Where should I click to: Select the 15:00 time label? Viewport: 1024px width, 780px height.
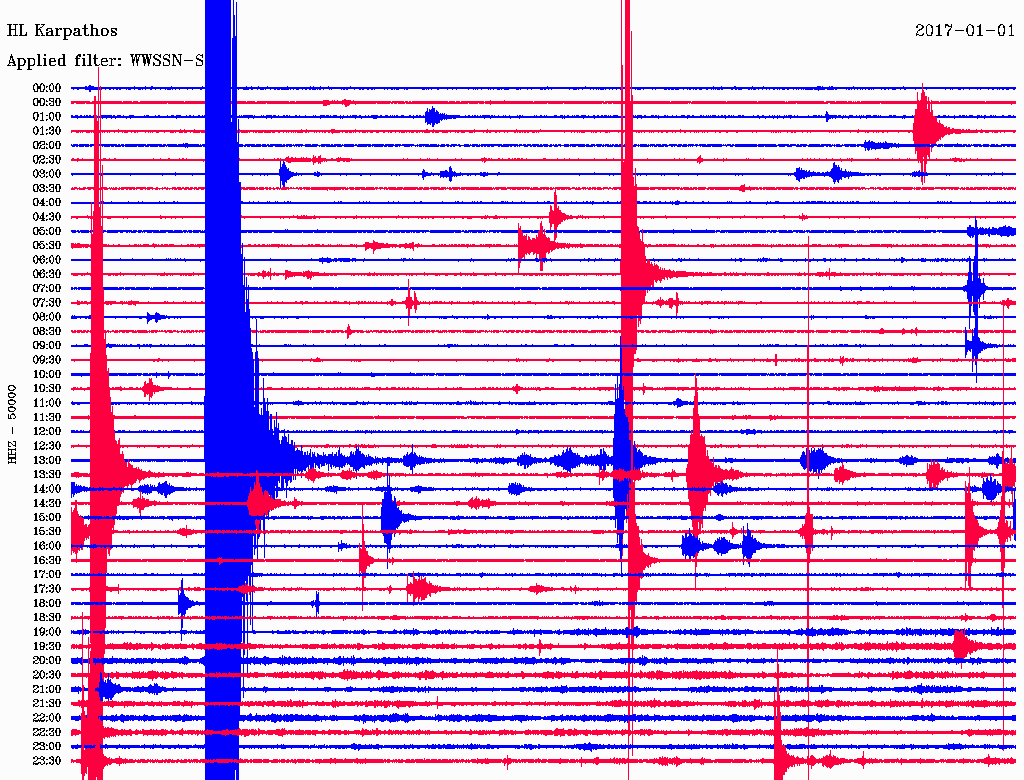[x=47, y=517]
